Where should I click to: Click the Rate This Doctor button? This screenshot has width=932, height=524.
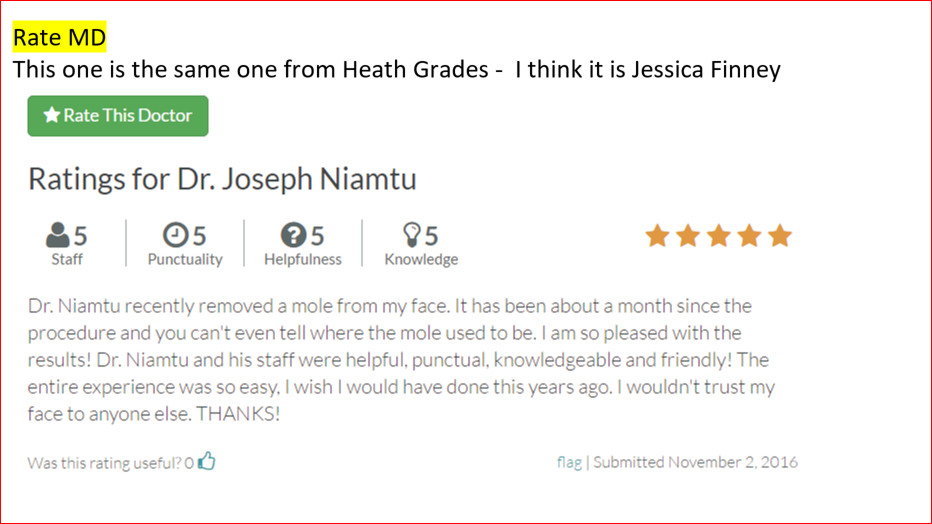[x=118, y=116]
